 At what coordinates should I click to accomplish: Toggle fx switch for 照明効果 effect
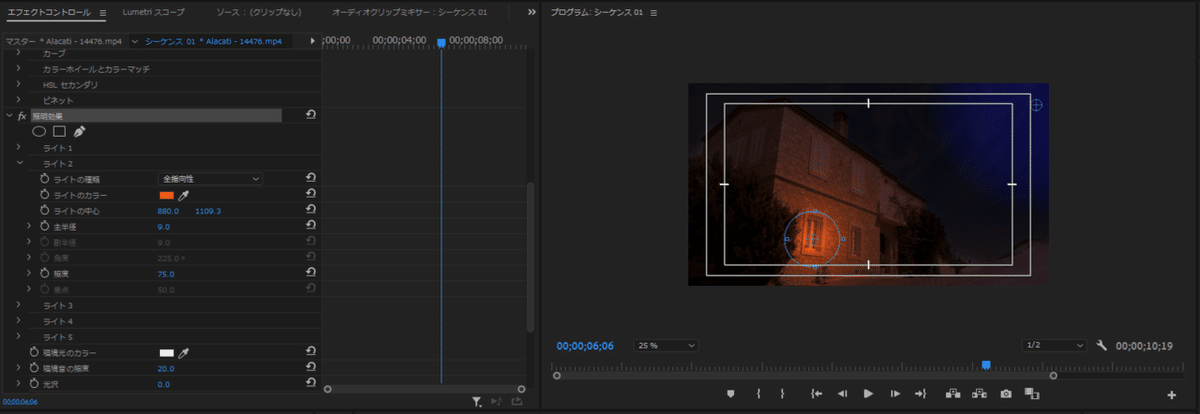coord(22,116)
